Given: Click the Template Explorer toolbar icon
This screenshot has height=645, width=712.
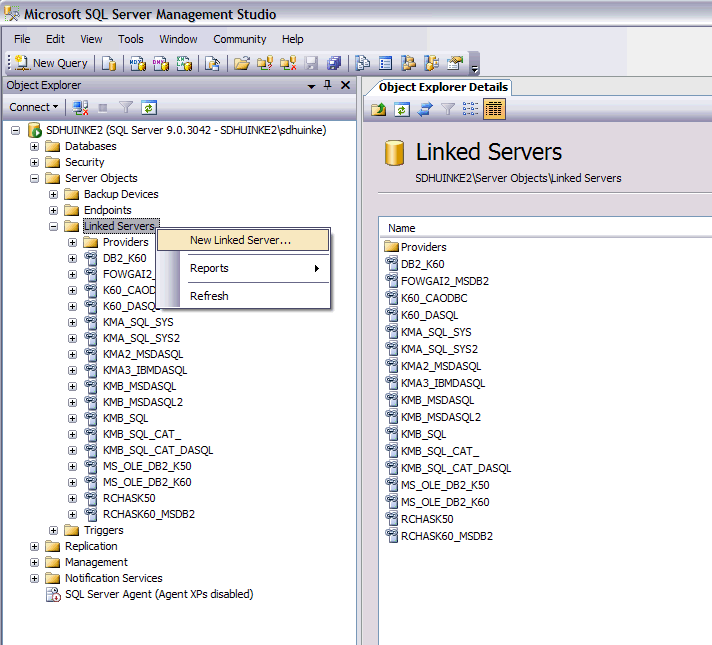Looking at the screenshot, I should coord(431,63).
